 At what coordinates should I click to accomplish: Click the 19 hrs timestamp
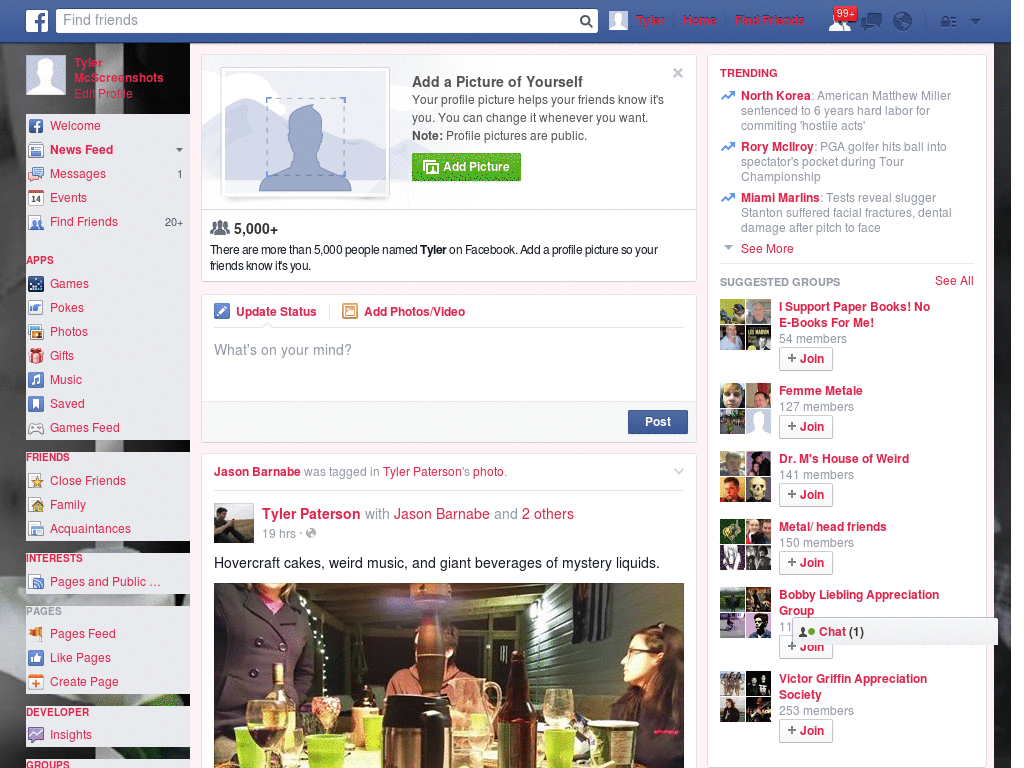279,534
